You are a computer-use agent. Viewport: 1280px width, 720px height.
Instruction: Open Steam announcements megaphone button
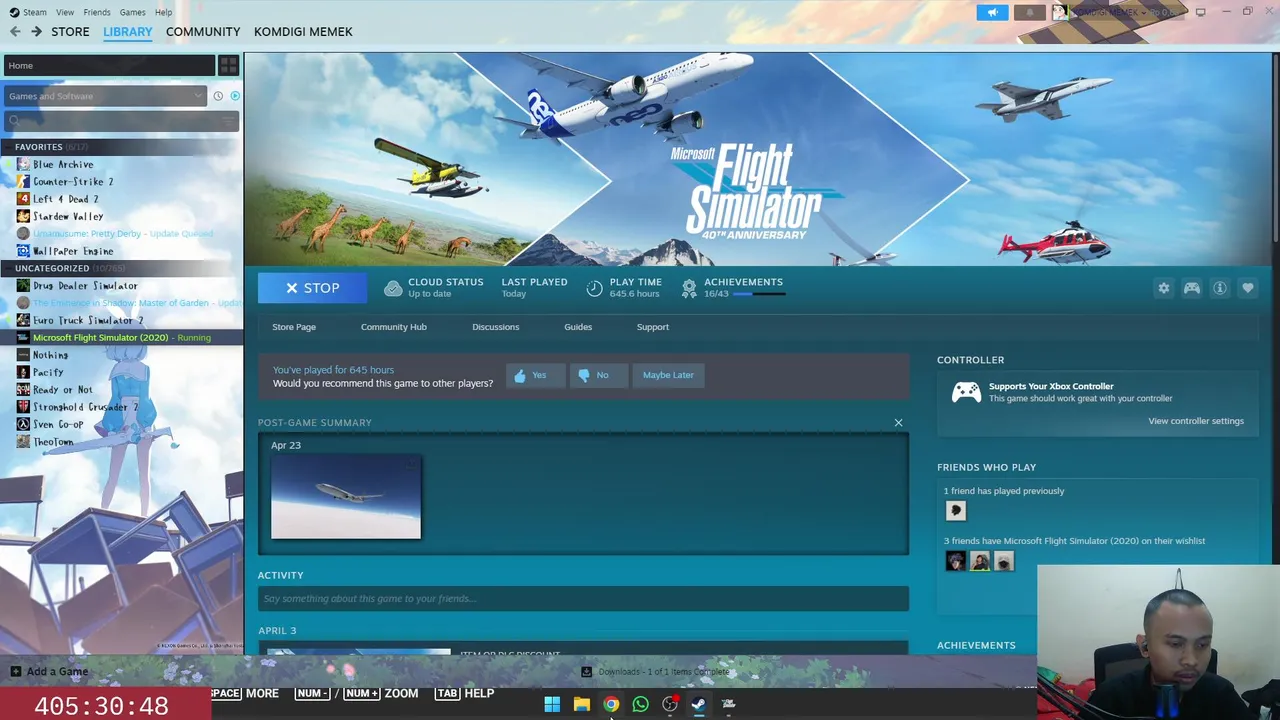[992, 12]
